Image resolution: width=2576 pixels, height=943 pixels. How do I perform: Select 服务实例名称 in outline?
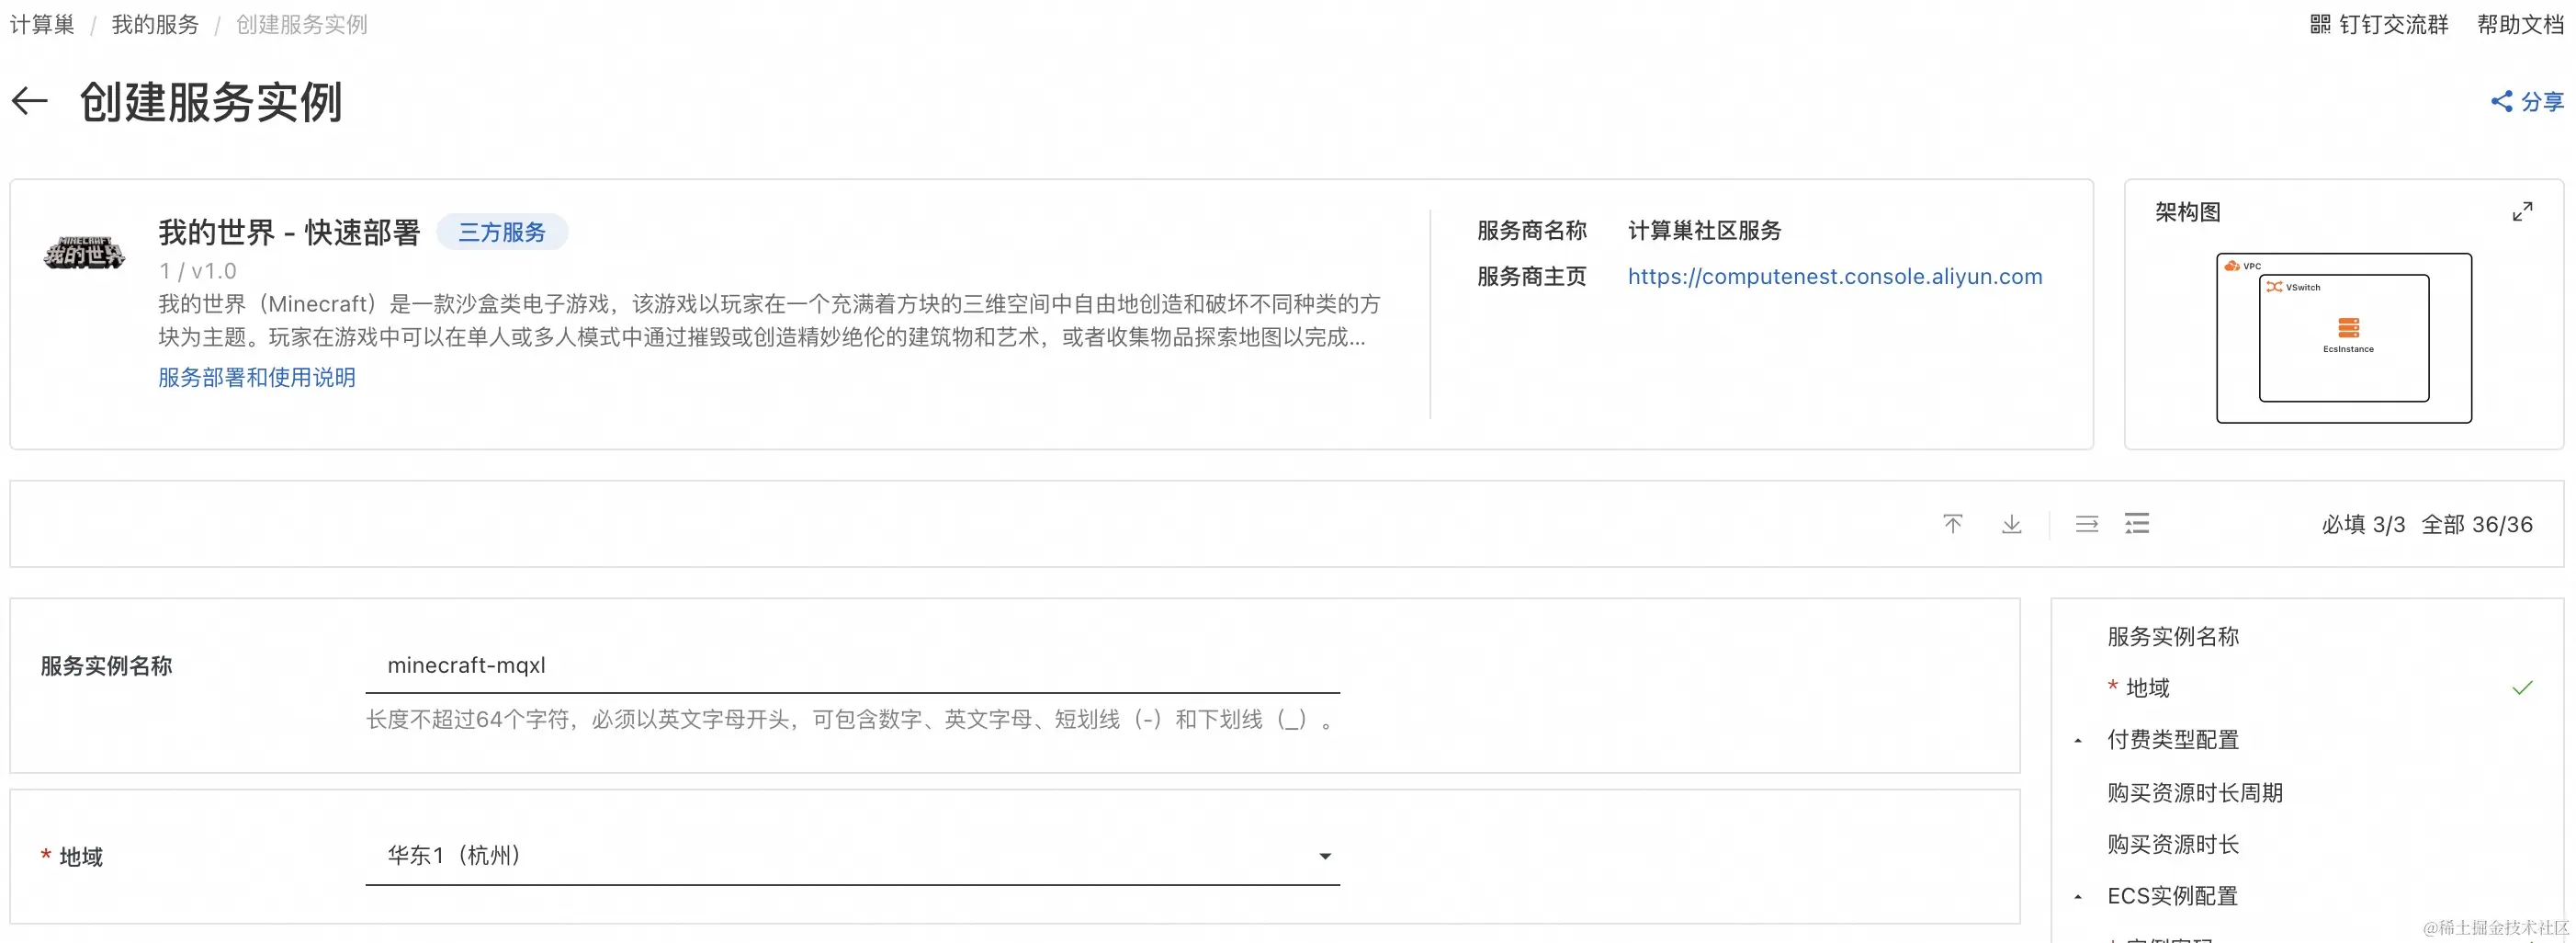click(2172, 636)
